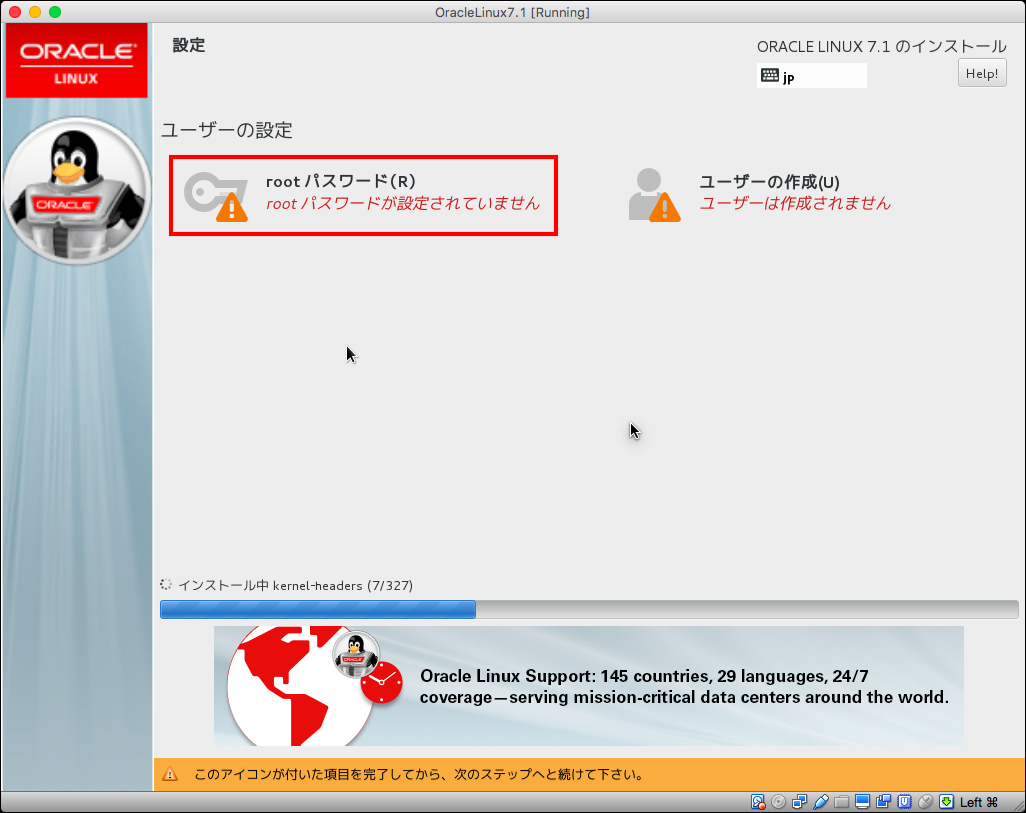Click the USB devices status icon
This screenshot has width=1026, height=813.
coord(821,802)
